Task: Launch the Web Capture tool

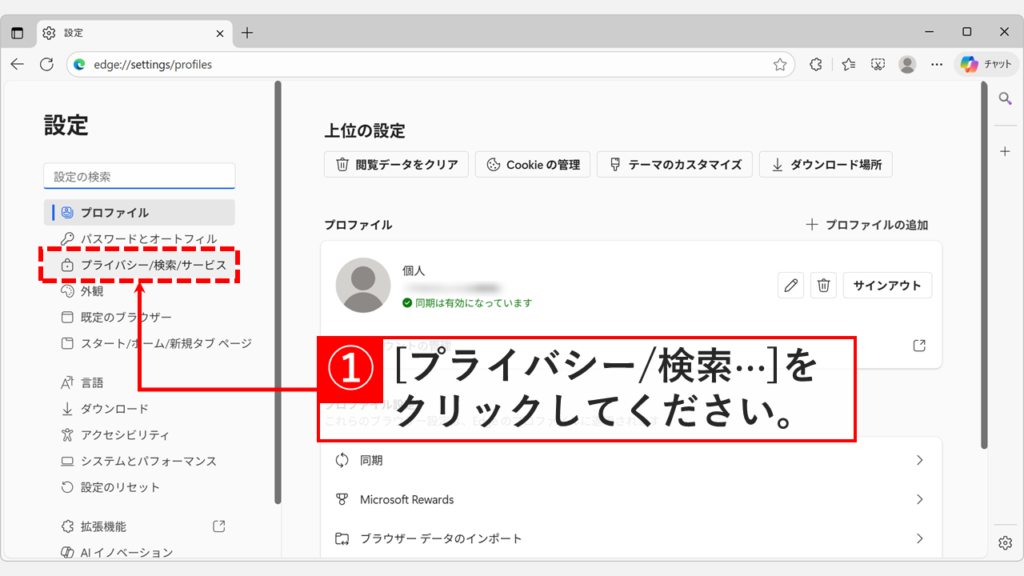Action: [x=877, y=64]
